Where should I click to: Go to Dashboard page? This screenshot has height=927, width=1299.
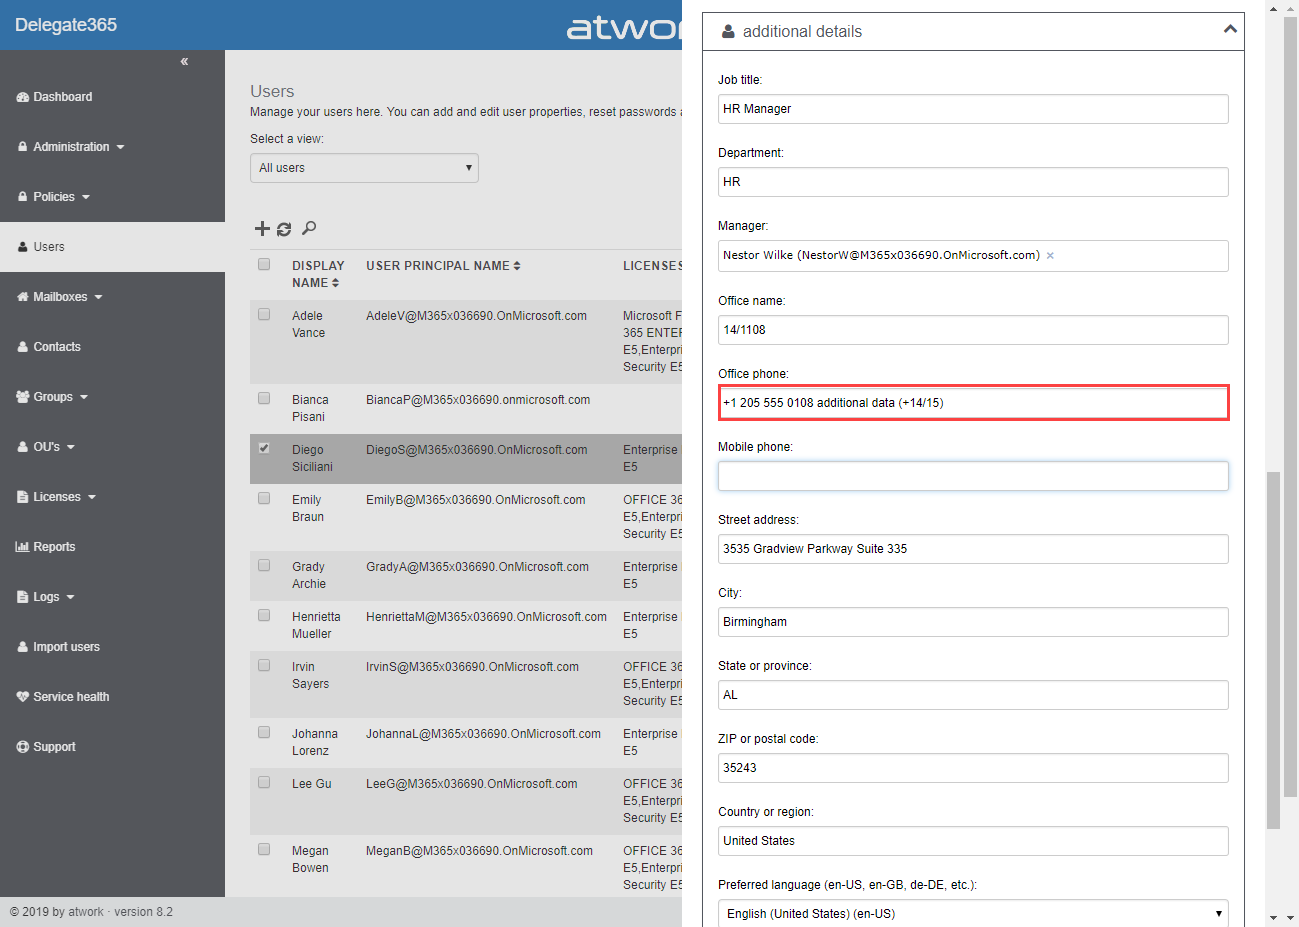[62, 97]
